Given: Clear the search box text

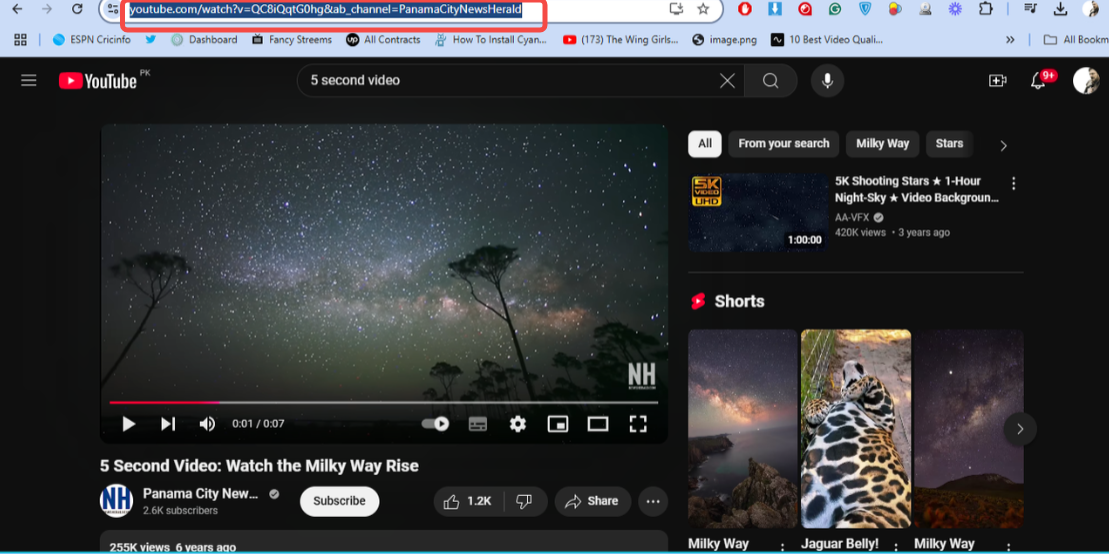Looking at the screenshot, I should (x=727, y=81).
